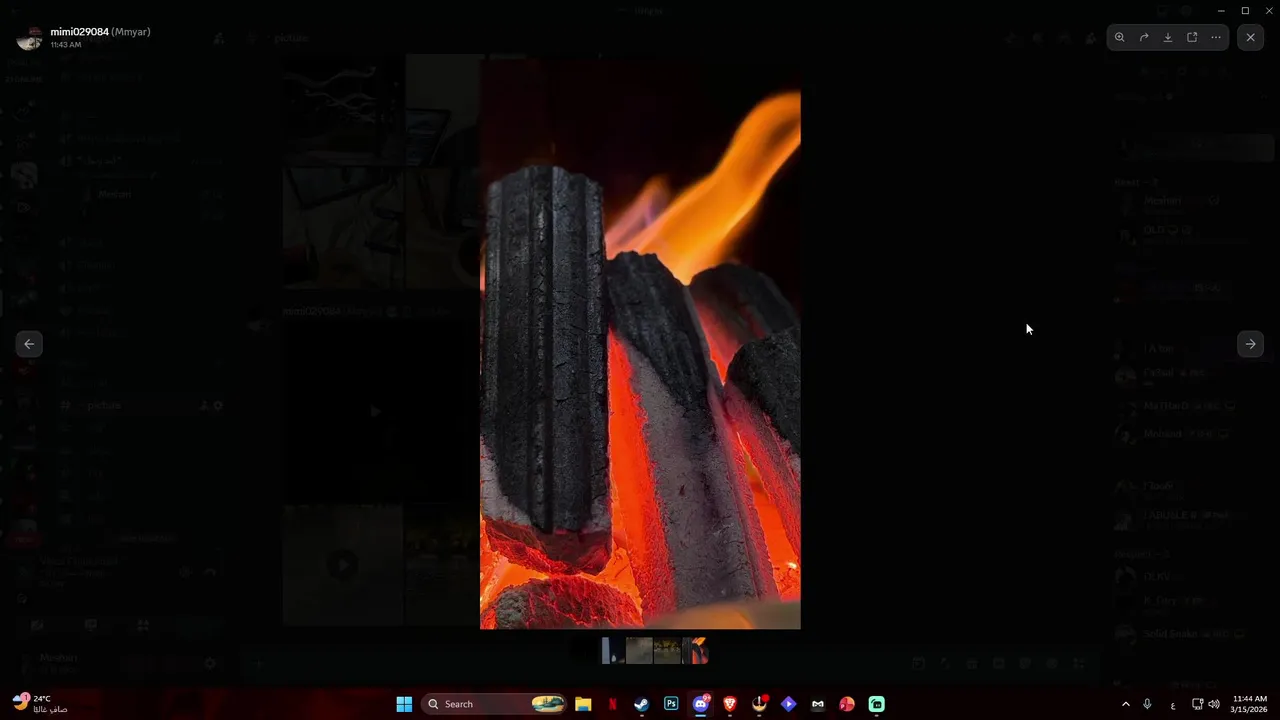Select the third dark golden thumbnail
Viewport: 1280px width, 720px height.
[x=667, y=651]
